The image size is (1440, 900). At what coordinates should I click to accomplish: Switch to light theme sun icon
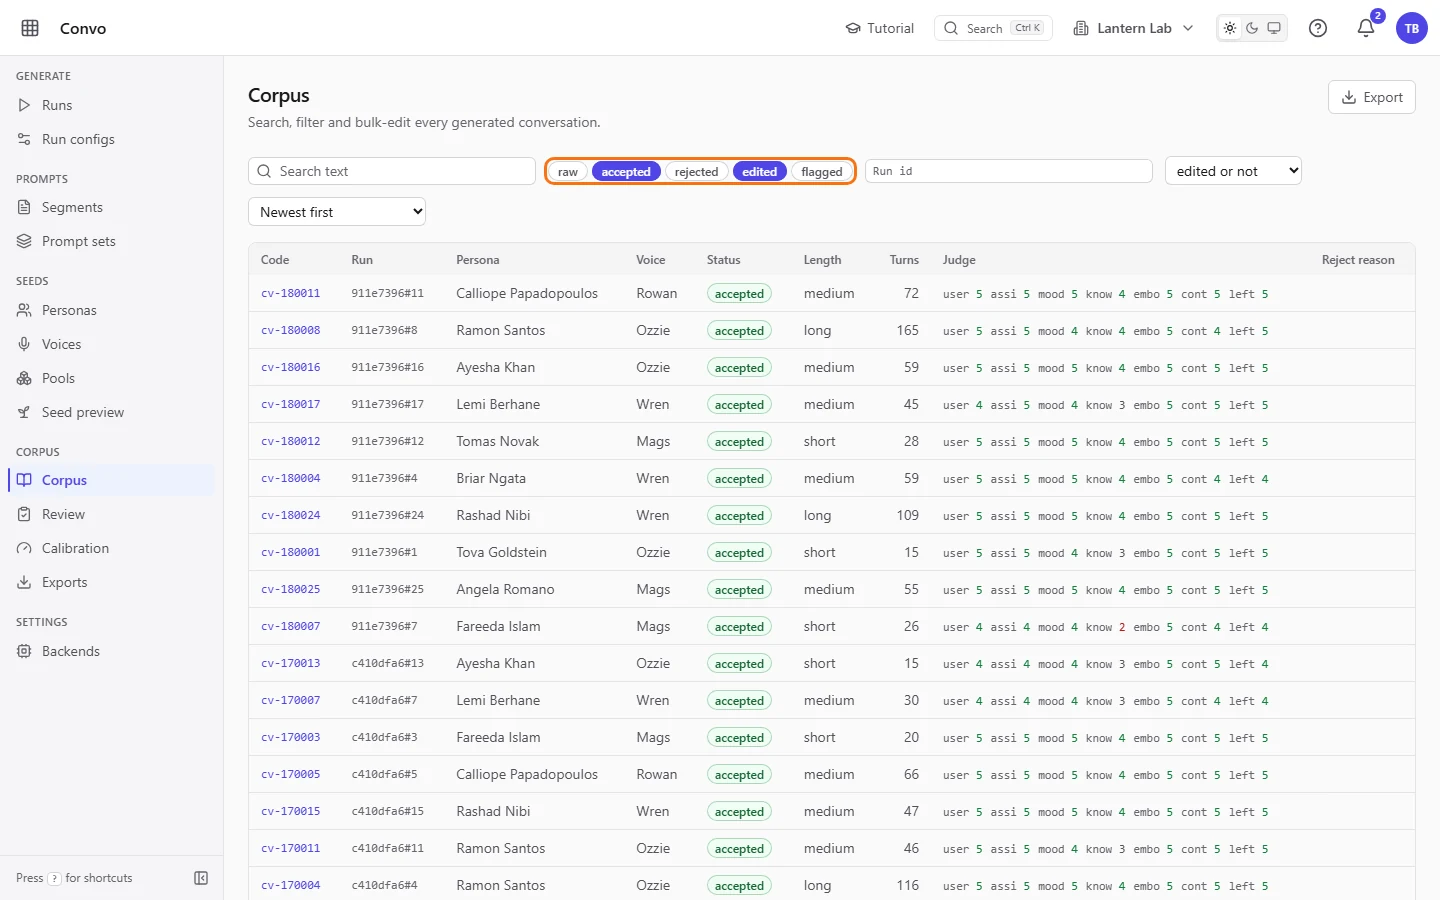click(1230, 28)
